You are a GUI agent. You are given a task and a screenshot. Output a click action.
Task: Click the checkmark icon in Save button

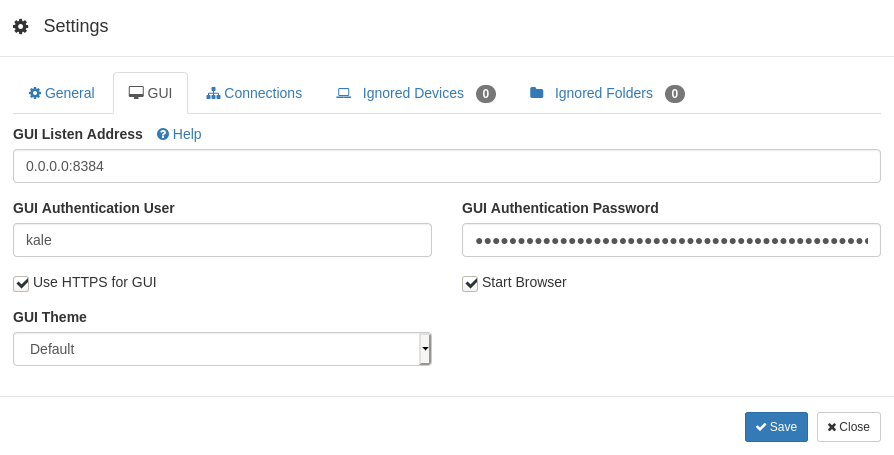point(761,427)
